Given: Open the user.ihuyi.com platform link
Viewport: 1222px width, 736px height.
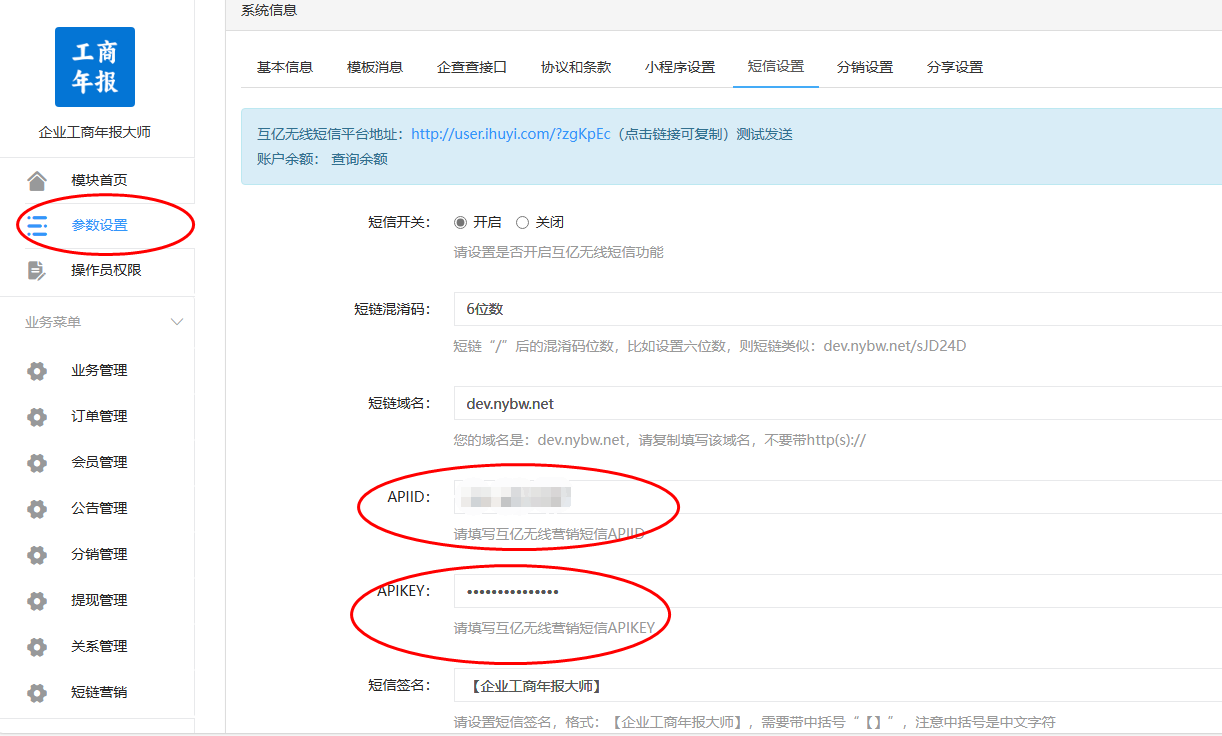Looking at the screenshot, I should point(510,134).
